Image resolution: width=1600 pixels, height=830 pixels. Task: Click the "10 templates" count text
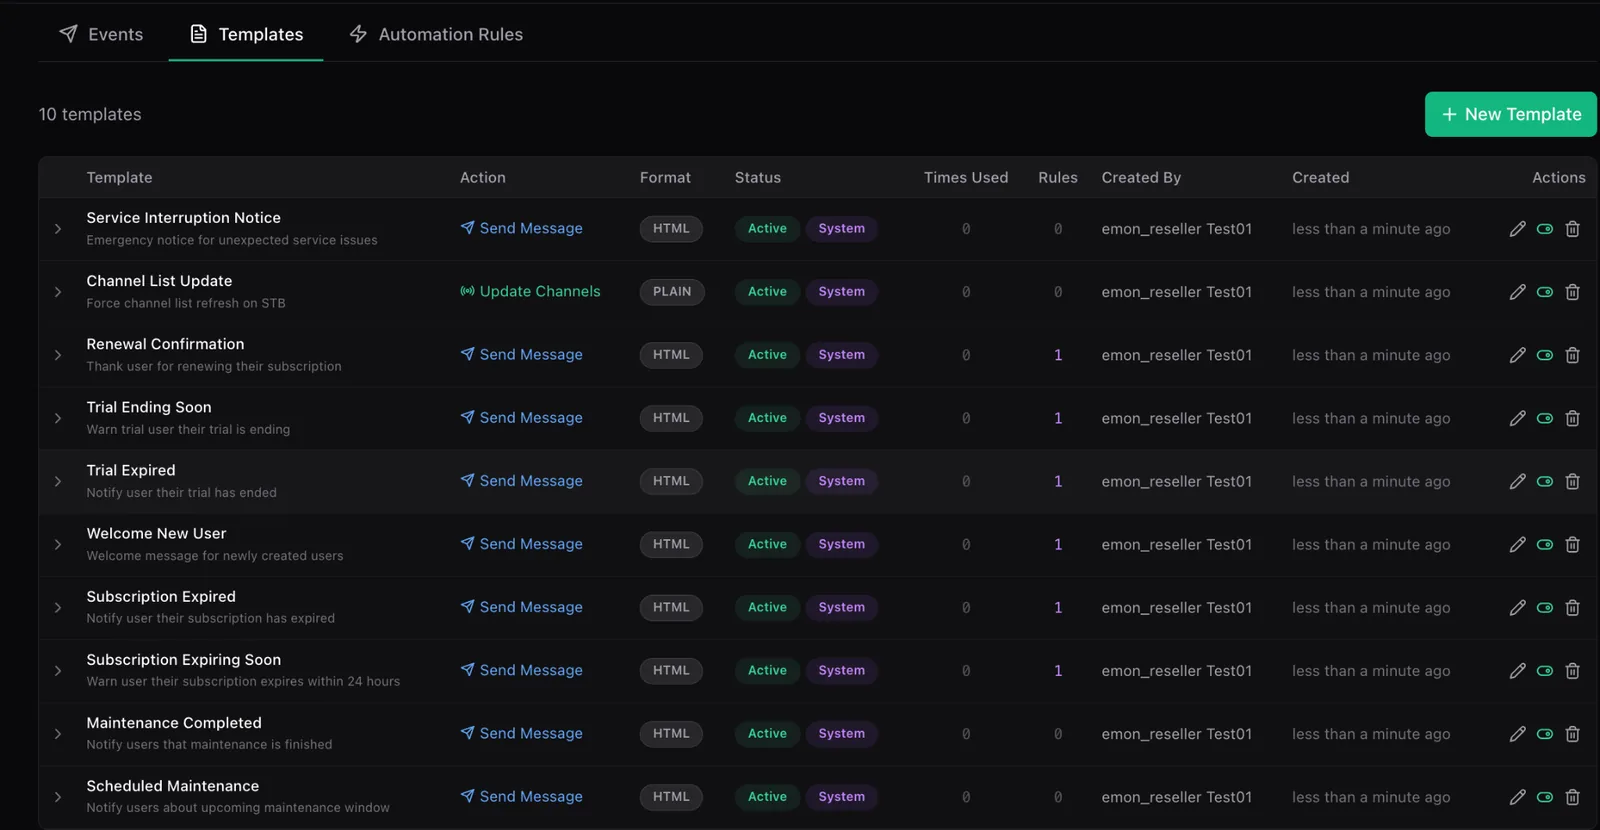coord(90,114)
